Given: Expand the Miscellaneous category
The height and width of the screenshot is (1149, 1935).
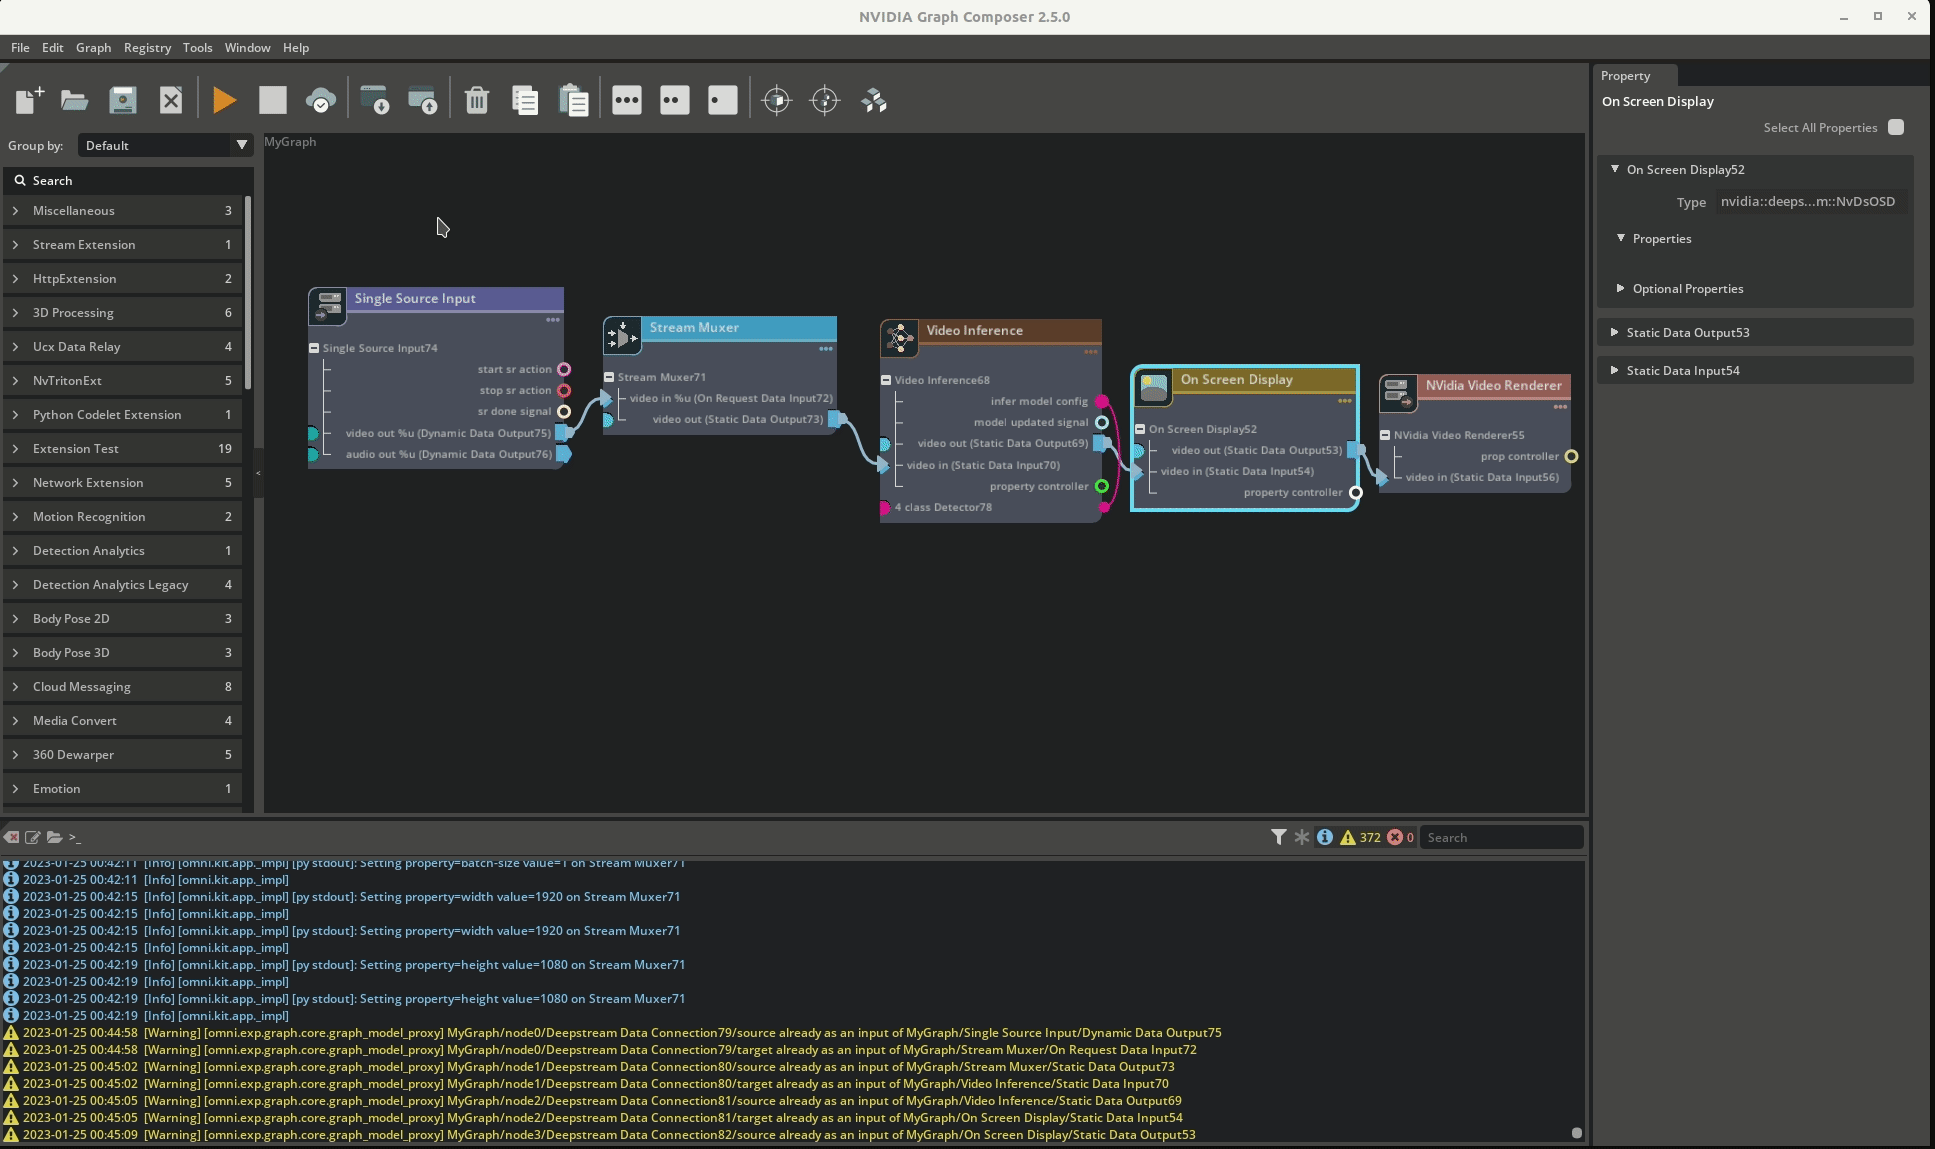Looking at the screenshot, I should click(x=15, y=211).
